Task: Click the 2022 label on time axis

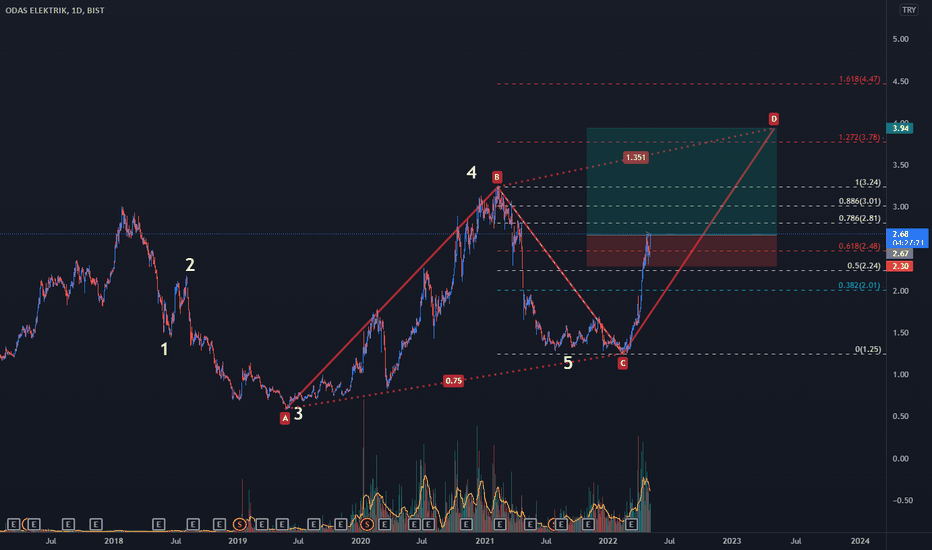Action: point(607,541)
